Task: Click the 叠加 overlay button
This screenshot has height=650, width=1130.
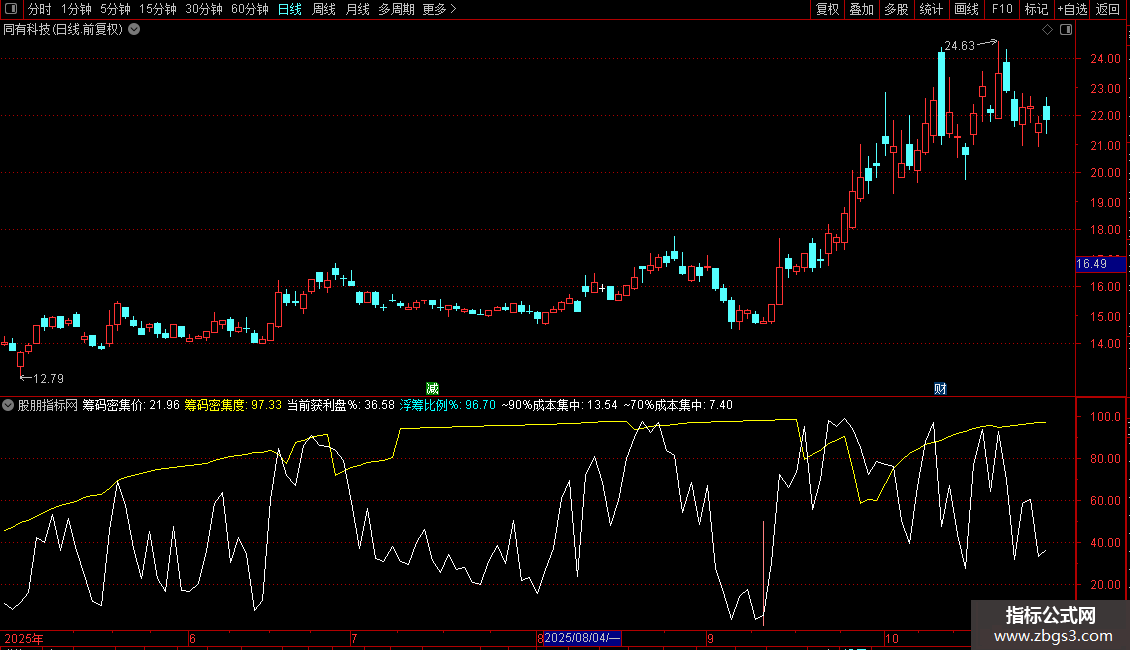Action: pyautogui.click(x=862, y=9)
